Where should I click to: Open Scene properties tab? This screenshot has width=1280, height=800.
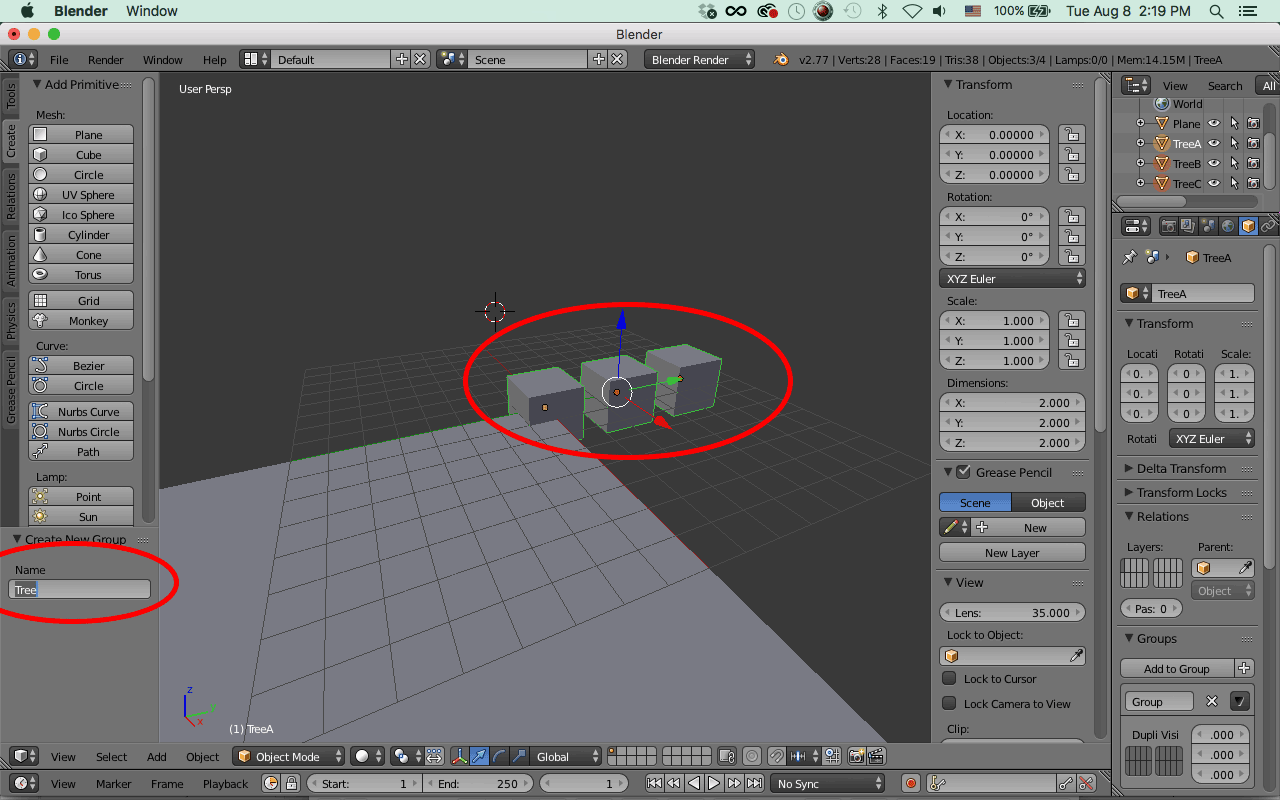[x=1208, y=226]
